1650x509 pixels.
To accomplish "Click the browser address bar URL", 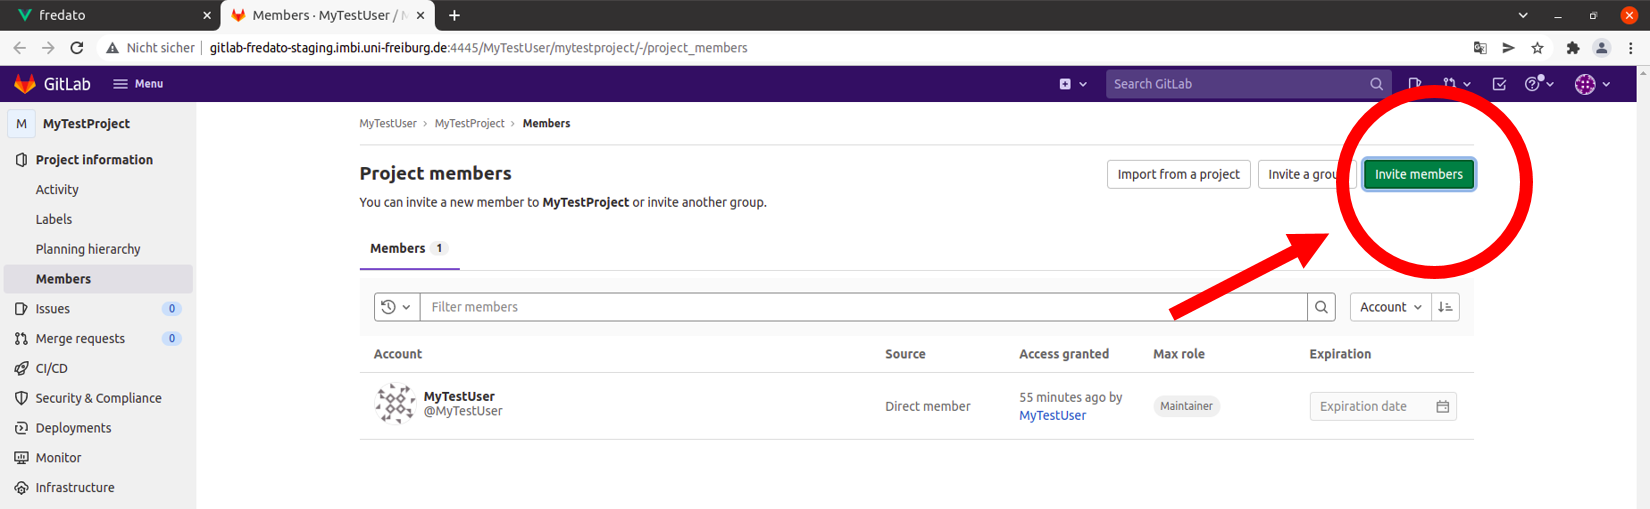I will (x=478, y=48).
